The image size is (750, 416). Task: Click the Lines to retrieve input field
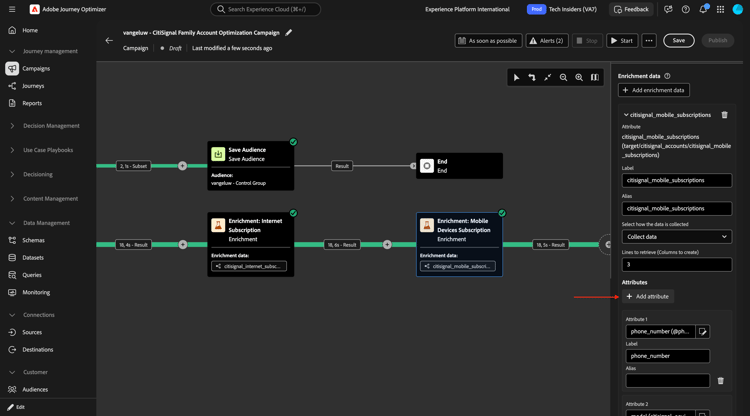tap(676, 264)
